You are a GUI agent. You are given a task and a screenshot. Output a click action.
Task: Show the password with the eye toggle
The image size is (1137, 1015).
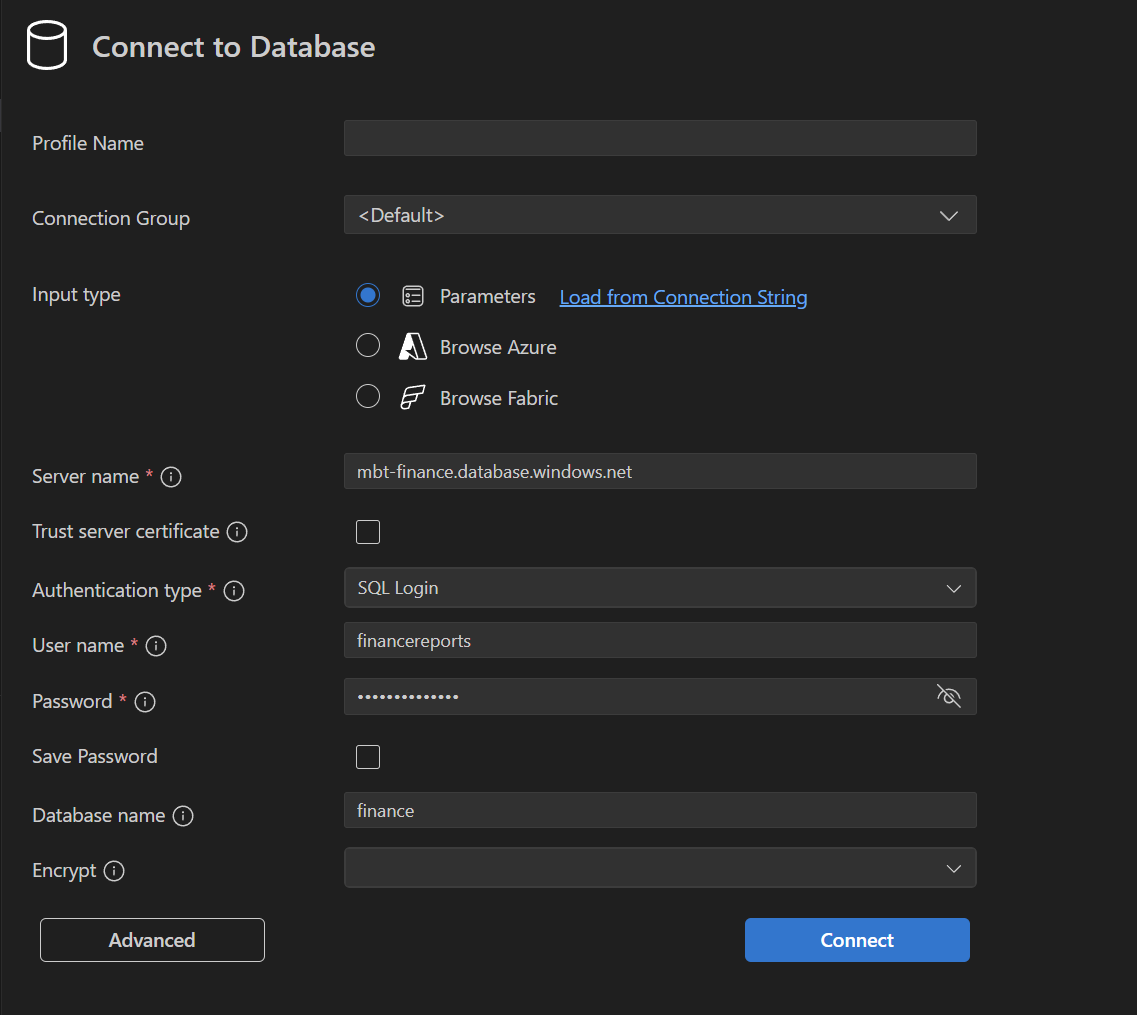(x=948, y=696)
